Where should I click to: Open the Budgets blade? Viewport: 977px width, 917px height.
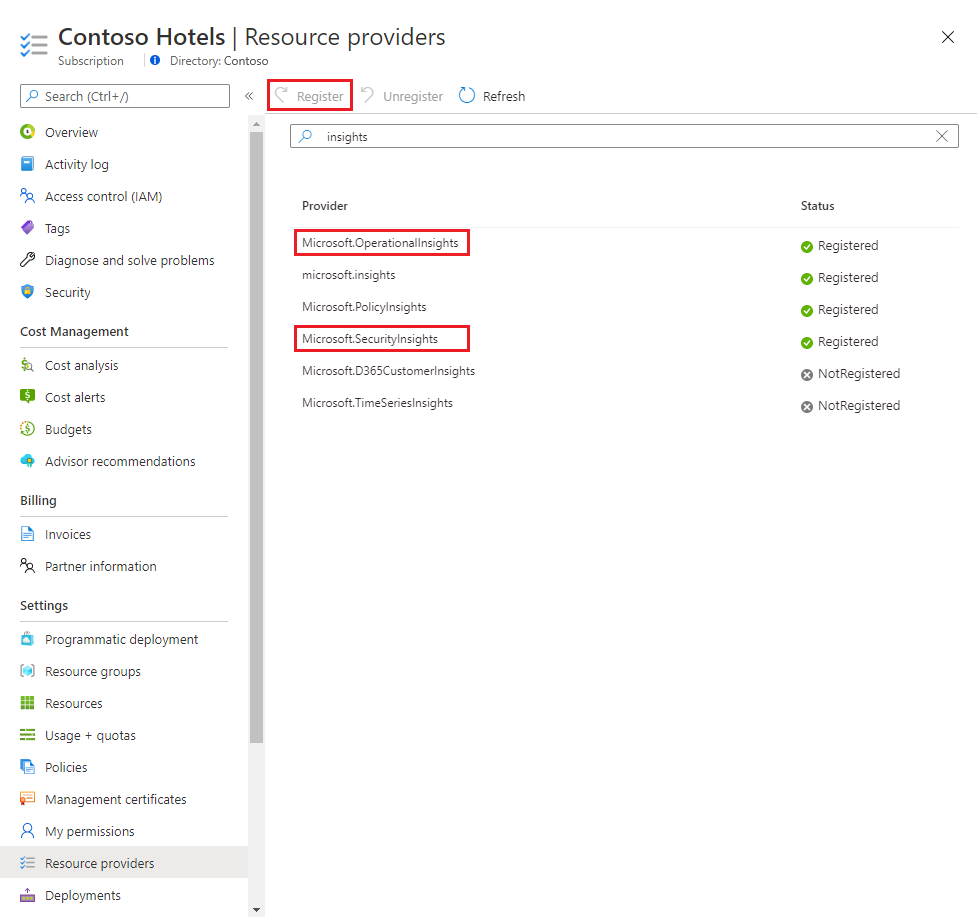click(x=70, y=429)
